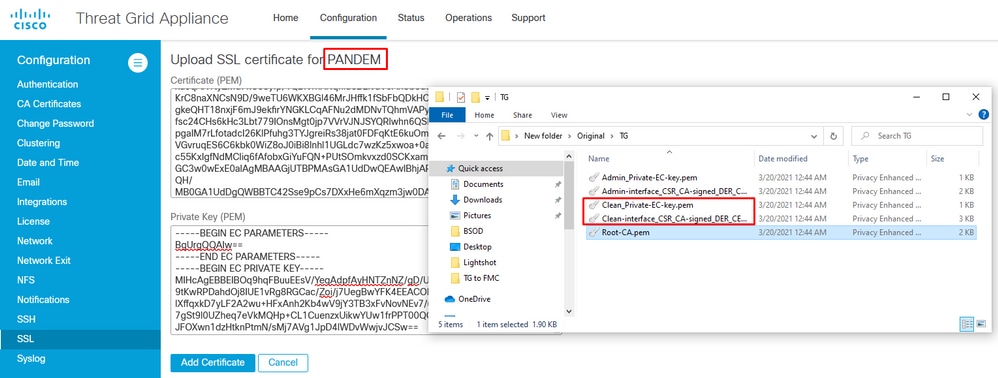Open Downloads in Quick access

click(482, 200)
